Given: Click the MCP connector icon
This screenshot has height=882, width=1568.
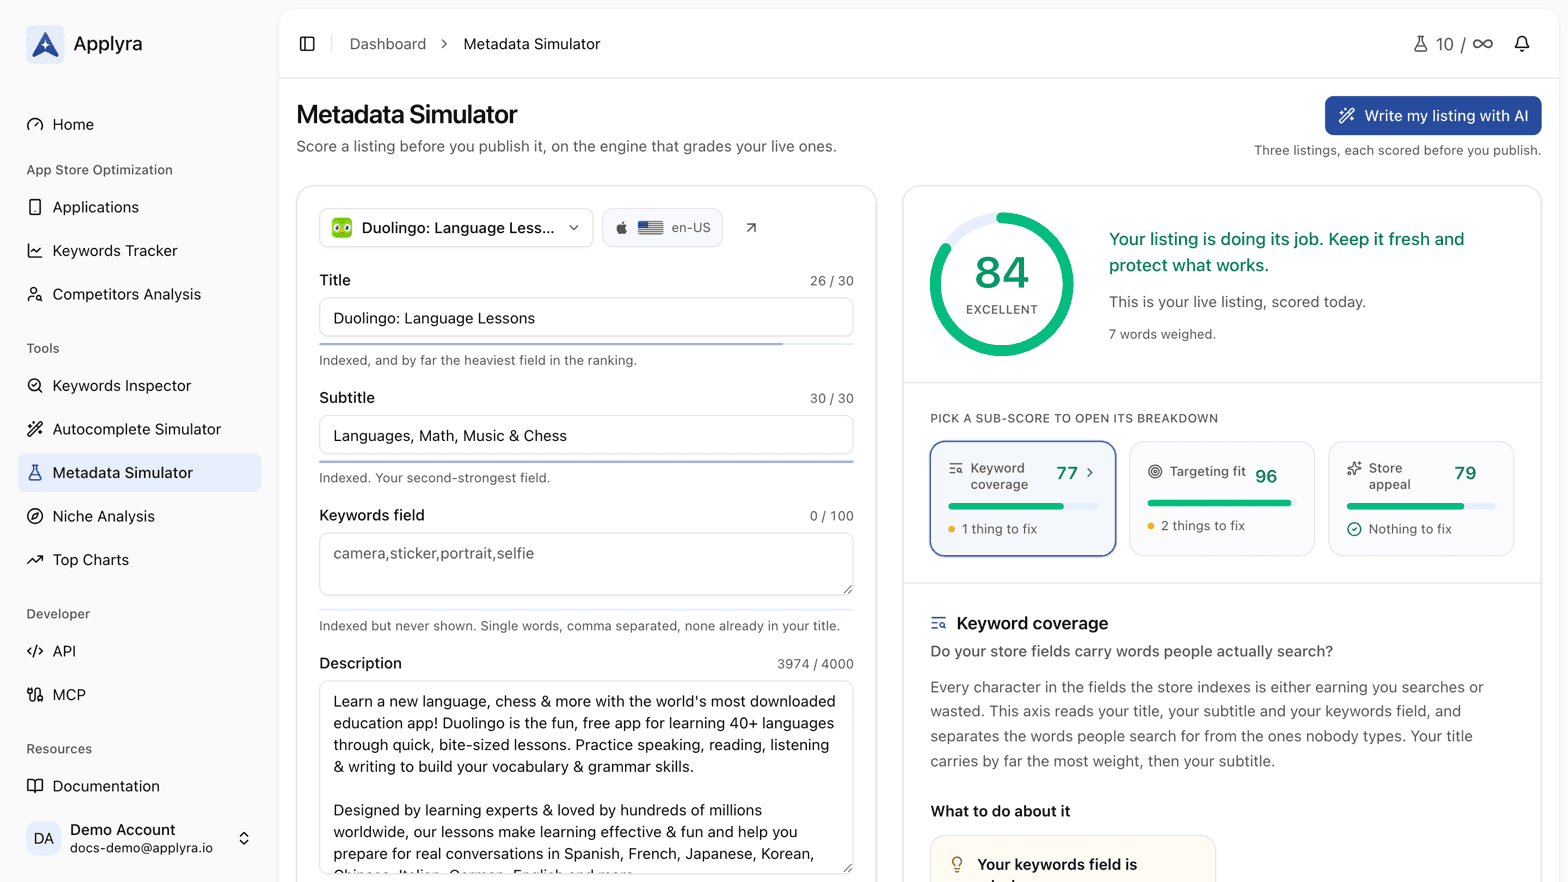Looking at the screenshot, I should pos(35,695).
